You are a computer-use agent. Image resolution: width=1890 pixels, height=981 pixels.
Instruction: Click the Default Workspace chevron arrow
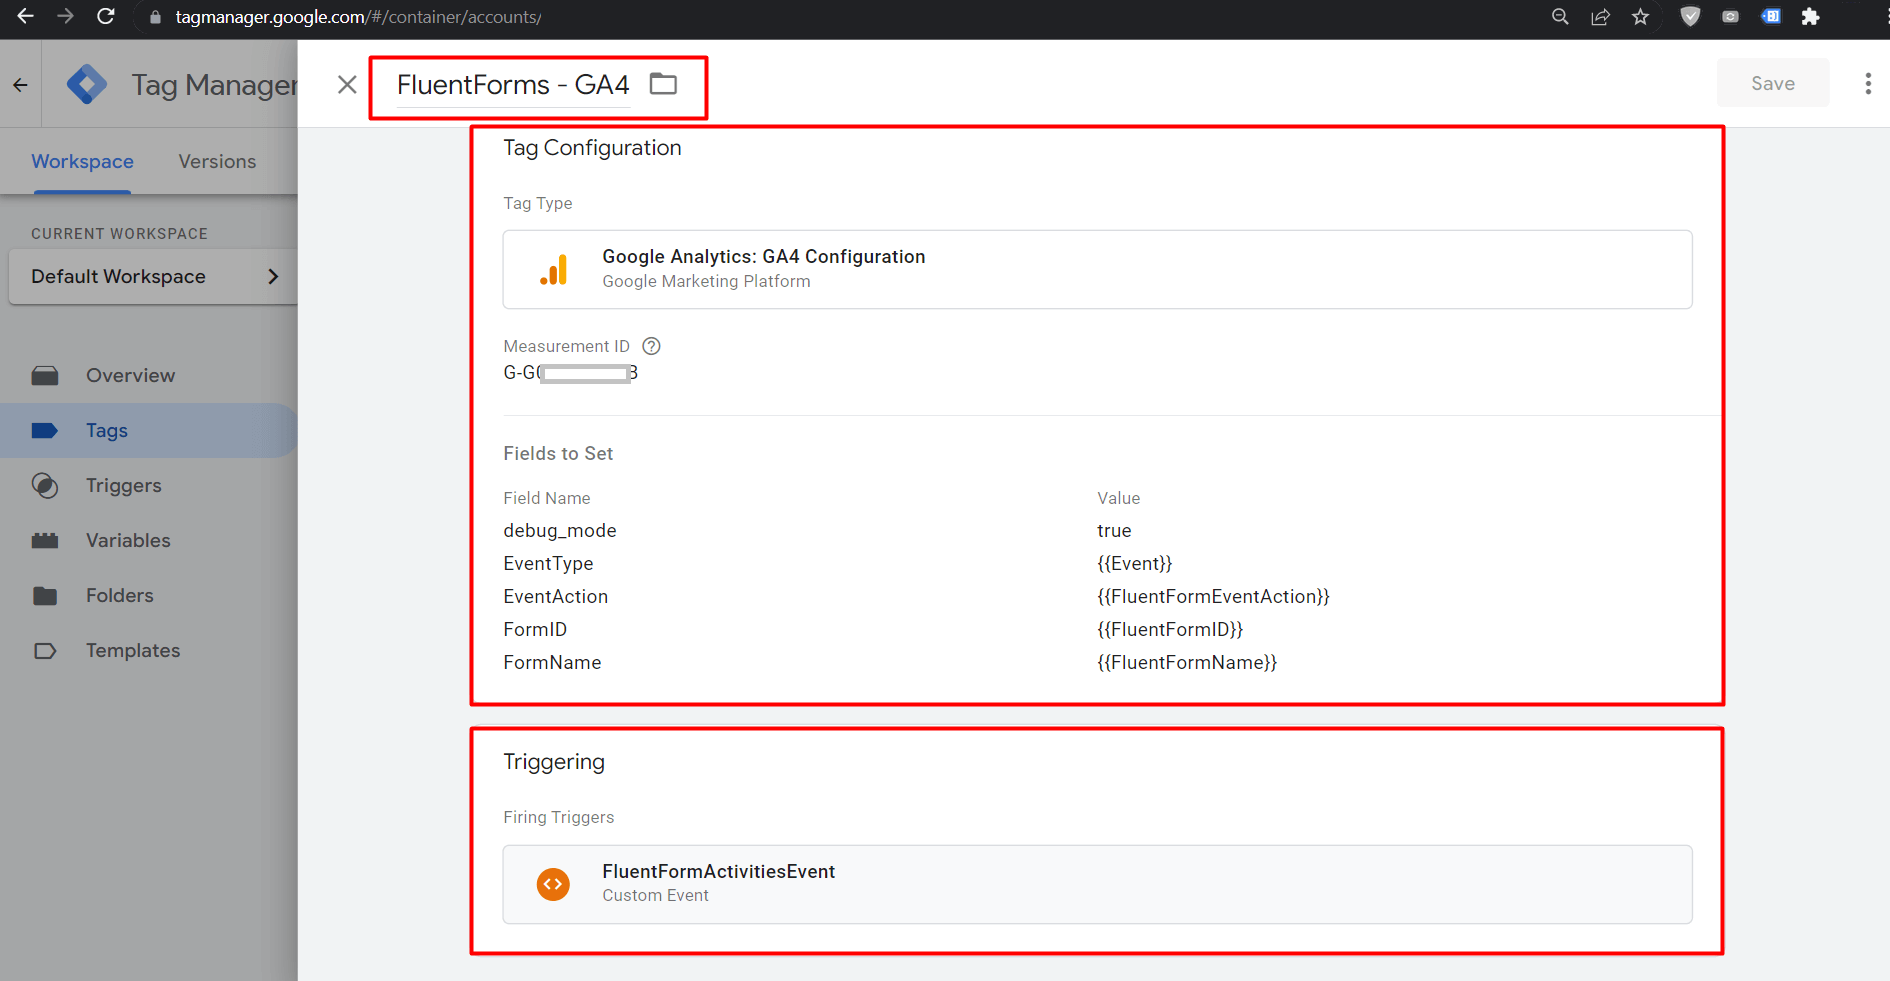click(273, 277)
